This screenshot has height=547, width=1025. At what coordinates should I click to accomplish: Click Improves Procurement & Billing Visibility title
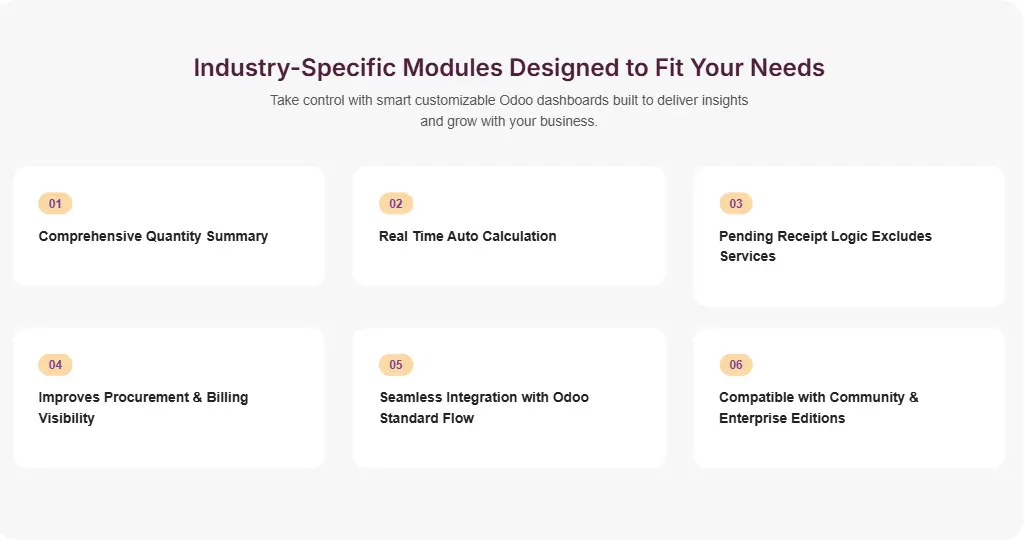coord(143,407)
